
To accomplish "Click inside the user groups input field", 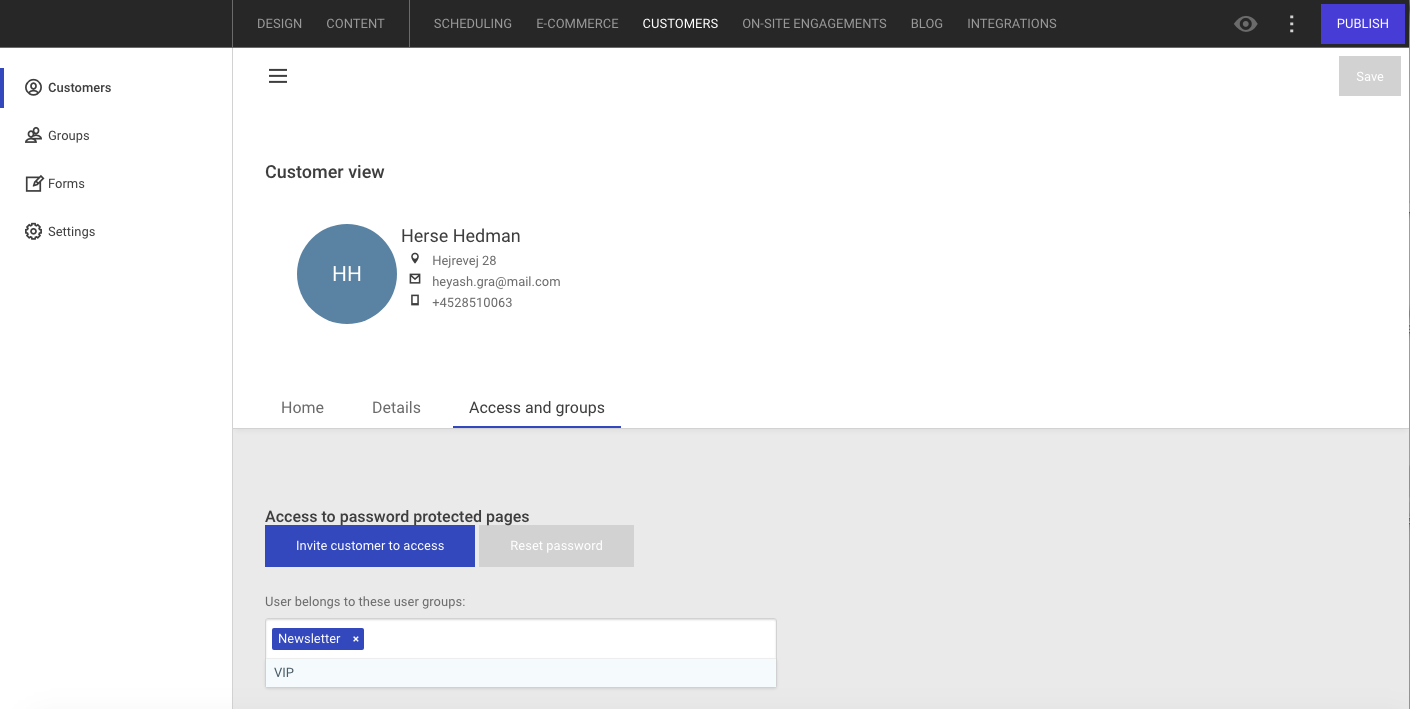I will click(x=560, y=639).
